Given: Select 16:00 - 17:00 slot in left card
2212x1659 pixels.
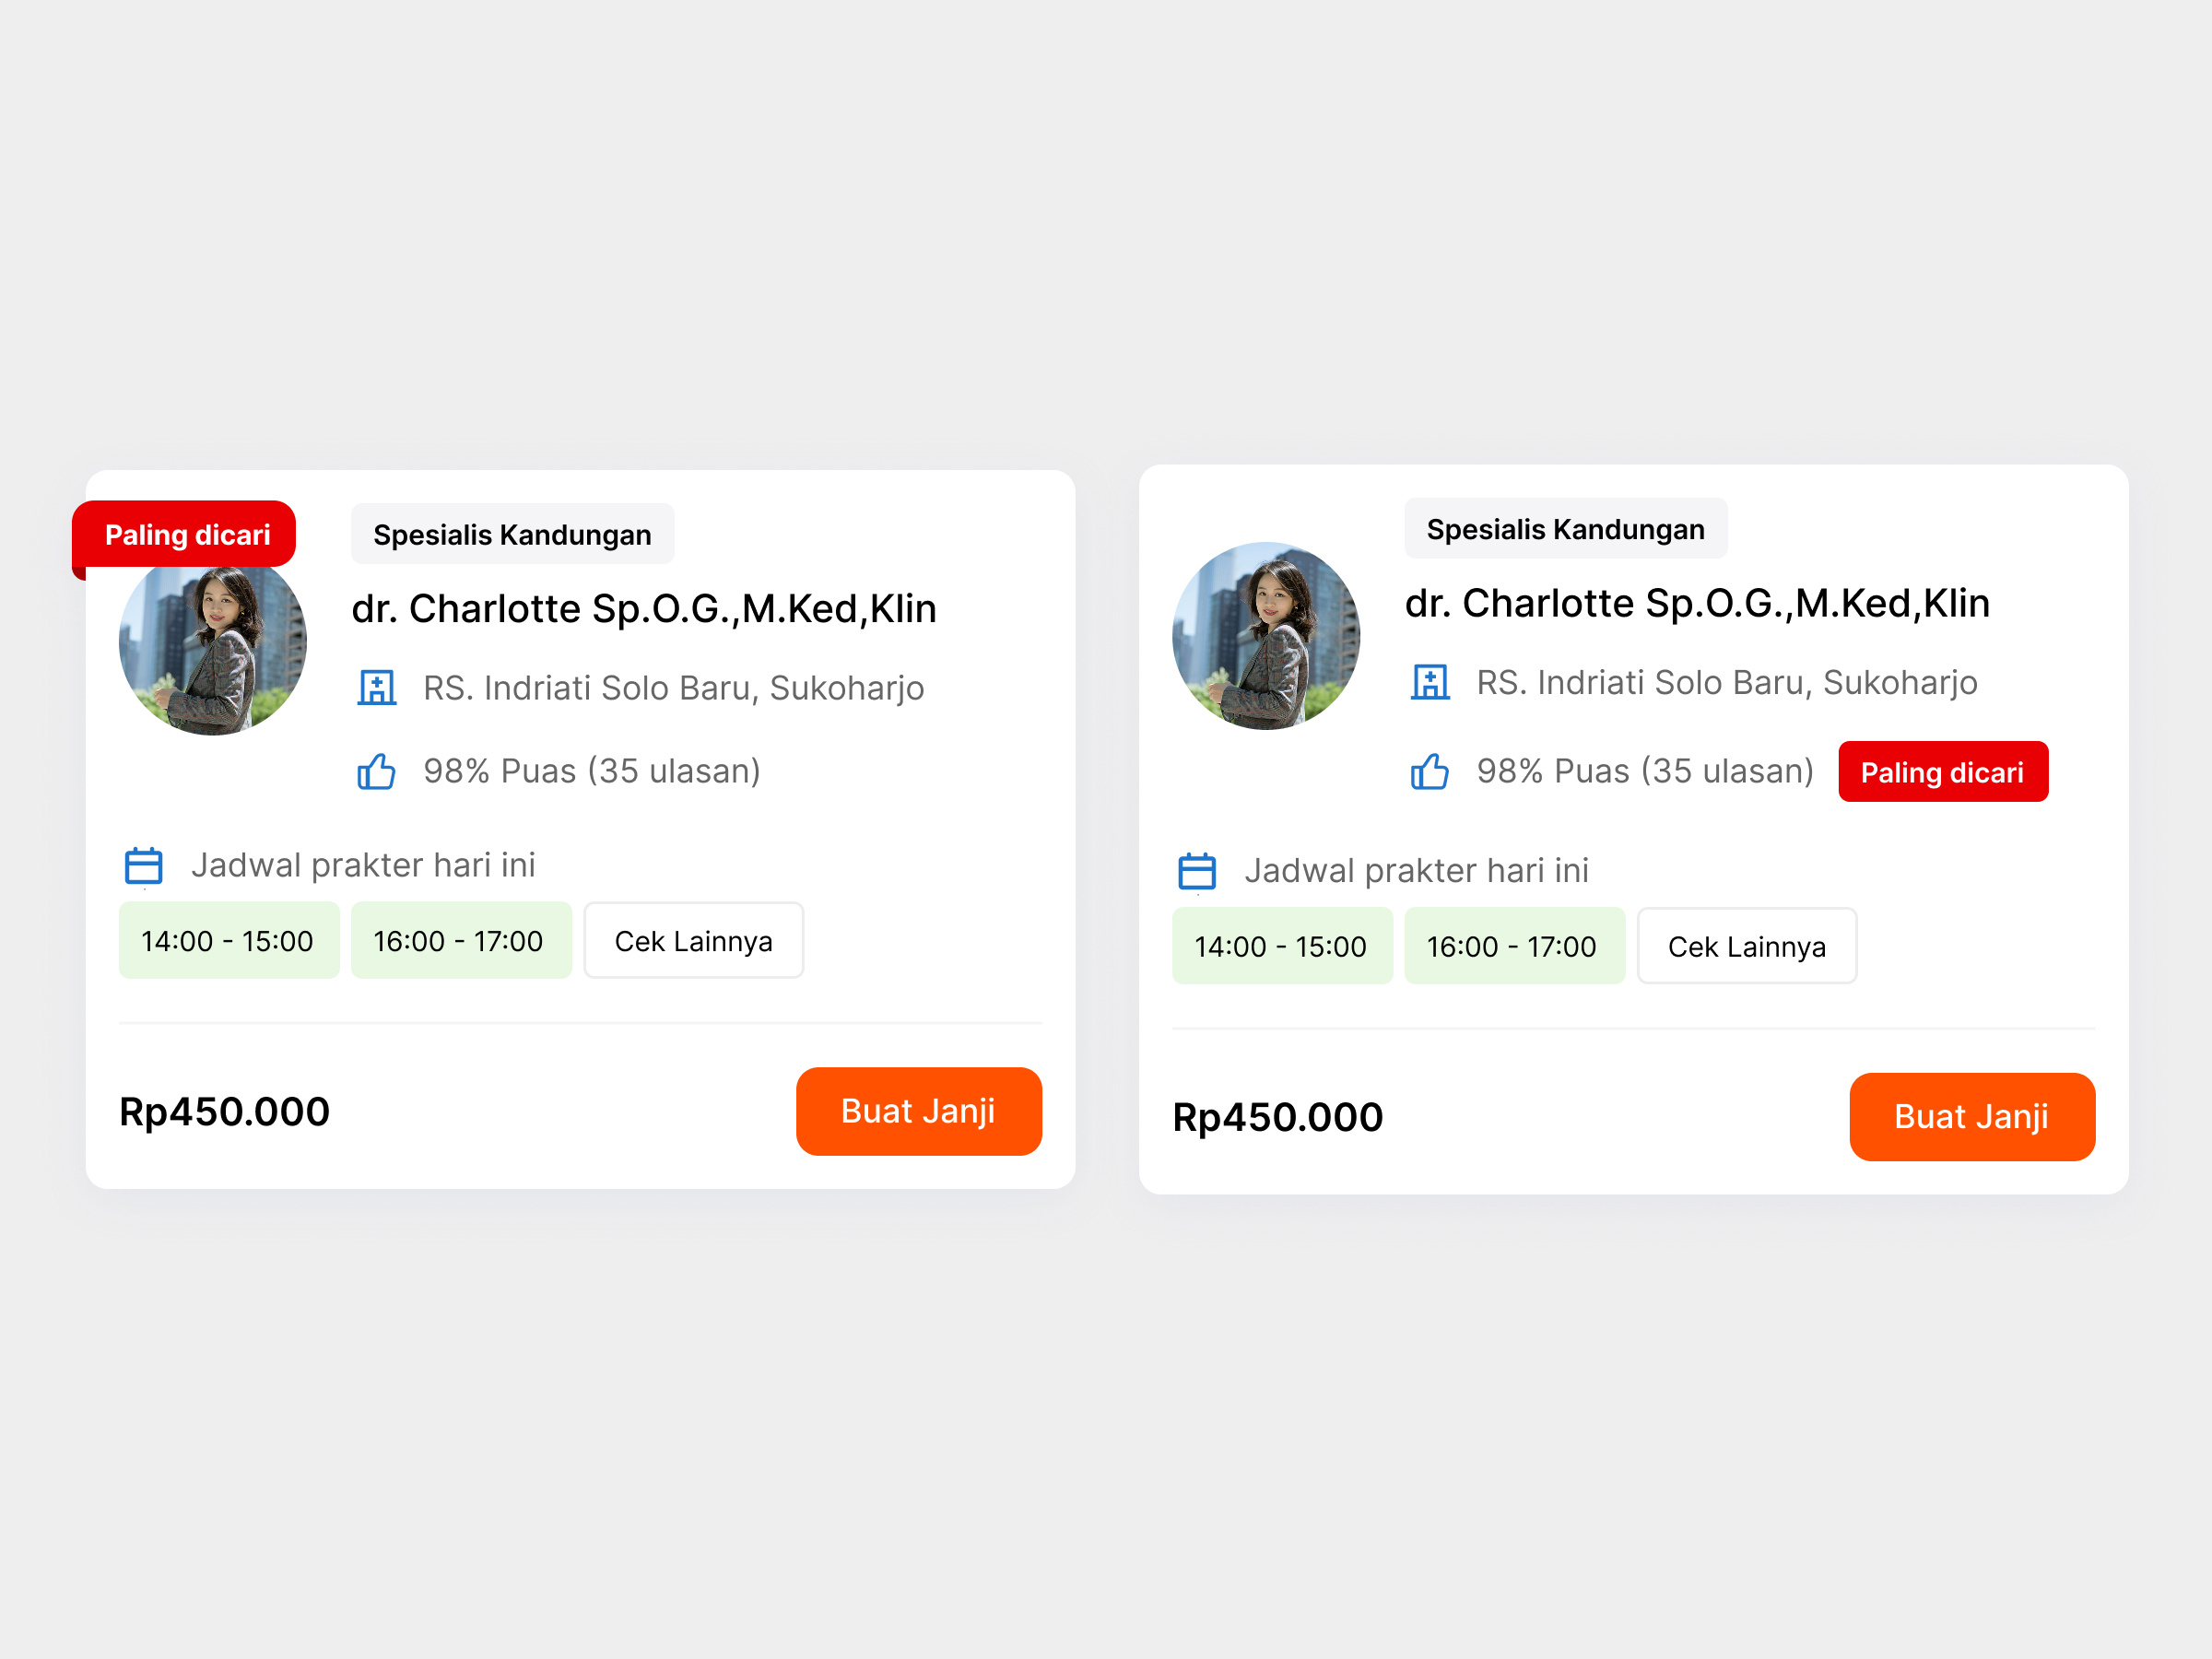Looking at the screenshot, I should pos(460,941).
